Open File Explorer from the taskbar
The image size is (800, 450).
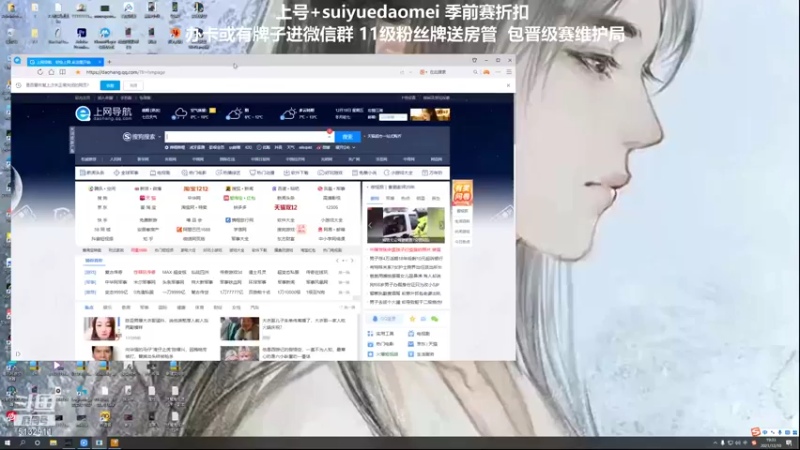click(x=53, y=443)
